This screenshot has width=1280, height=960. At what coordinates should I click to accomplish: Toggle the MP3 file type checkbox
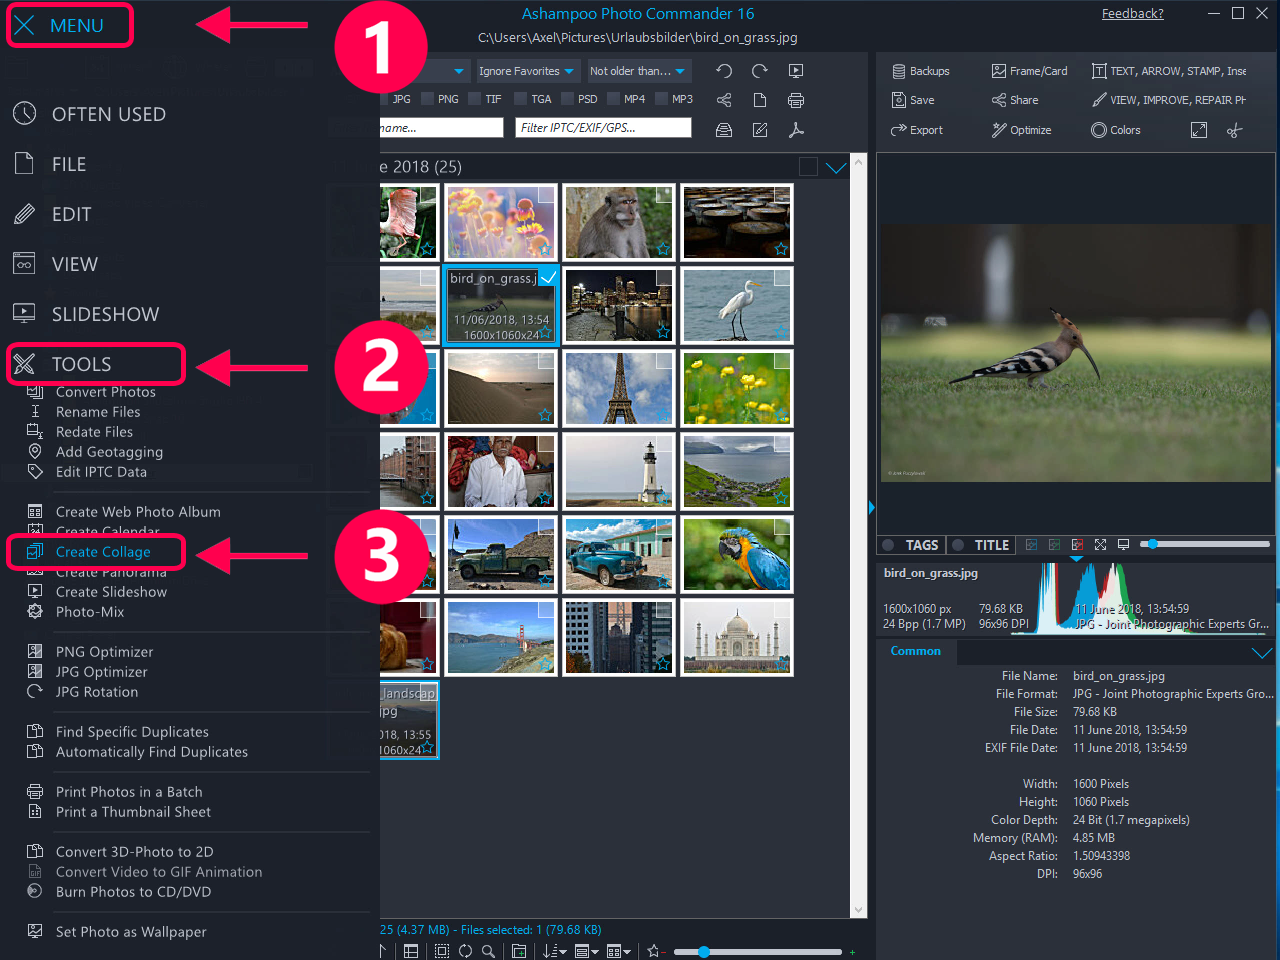click(661, 99)
